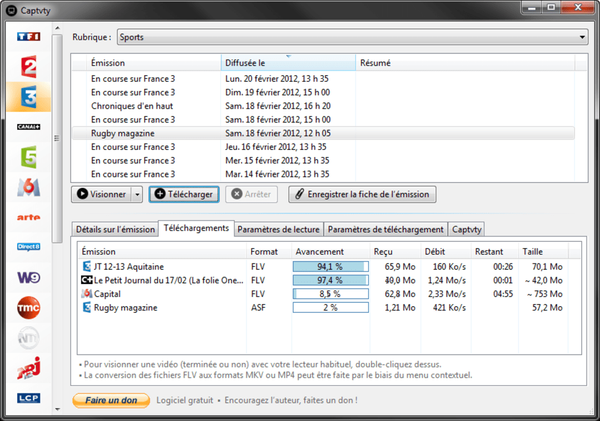Open the Visionner dropdown arrow
600x421 pixels.
tap(136, 194)
